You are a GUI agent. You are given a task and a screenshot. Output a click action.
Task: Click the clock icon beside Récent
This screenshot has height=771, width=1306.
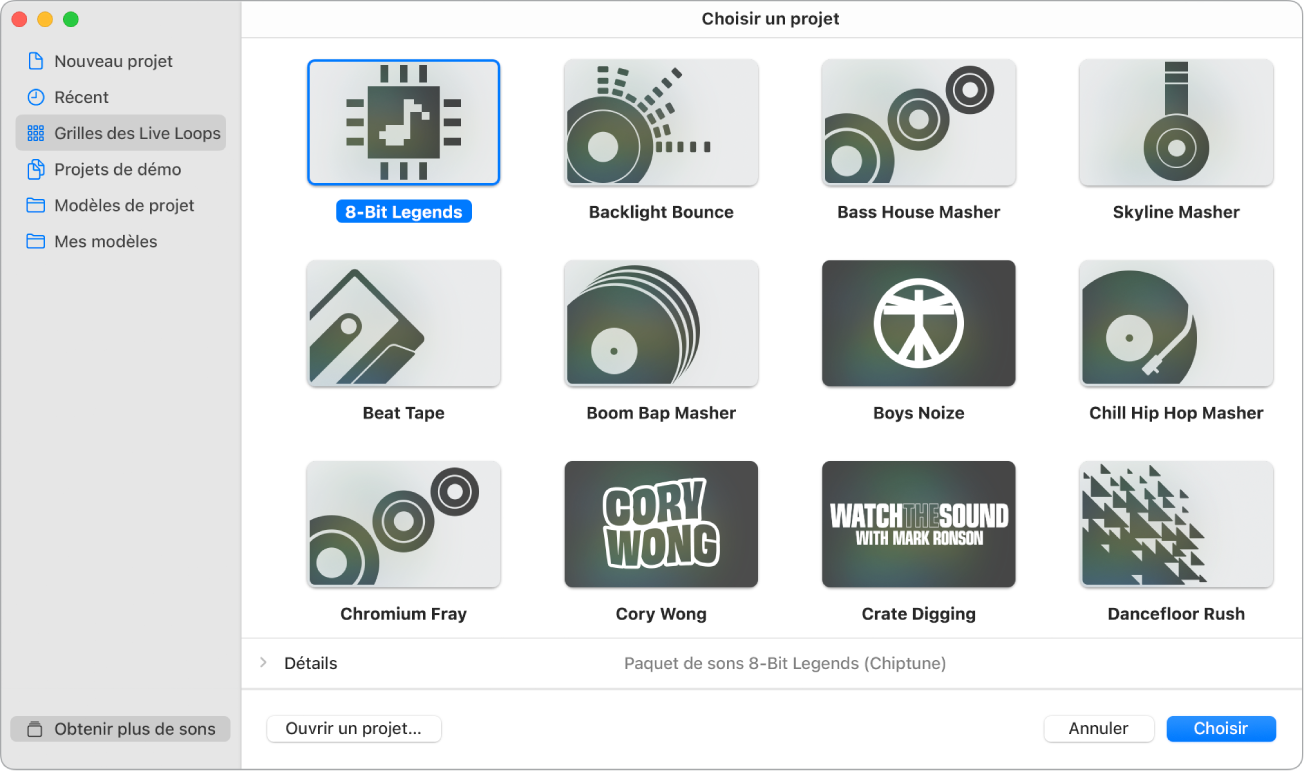point(36,97)
